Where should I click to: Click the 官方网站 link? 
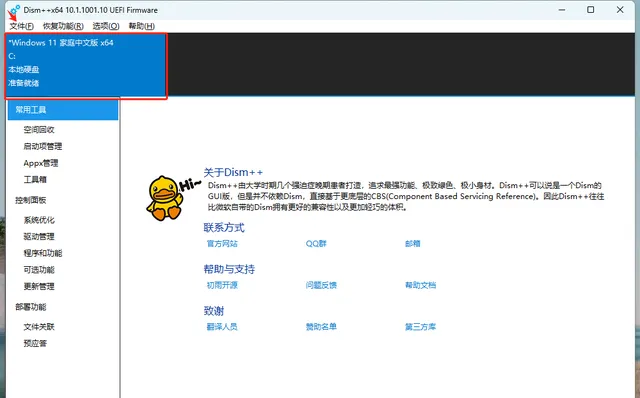[x=222, y=244]
